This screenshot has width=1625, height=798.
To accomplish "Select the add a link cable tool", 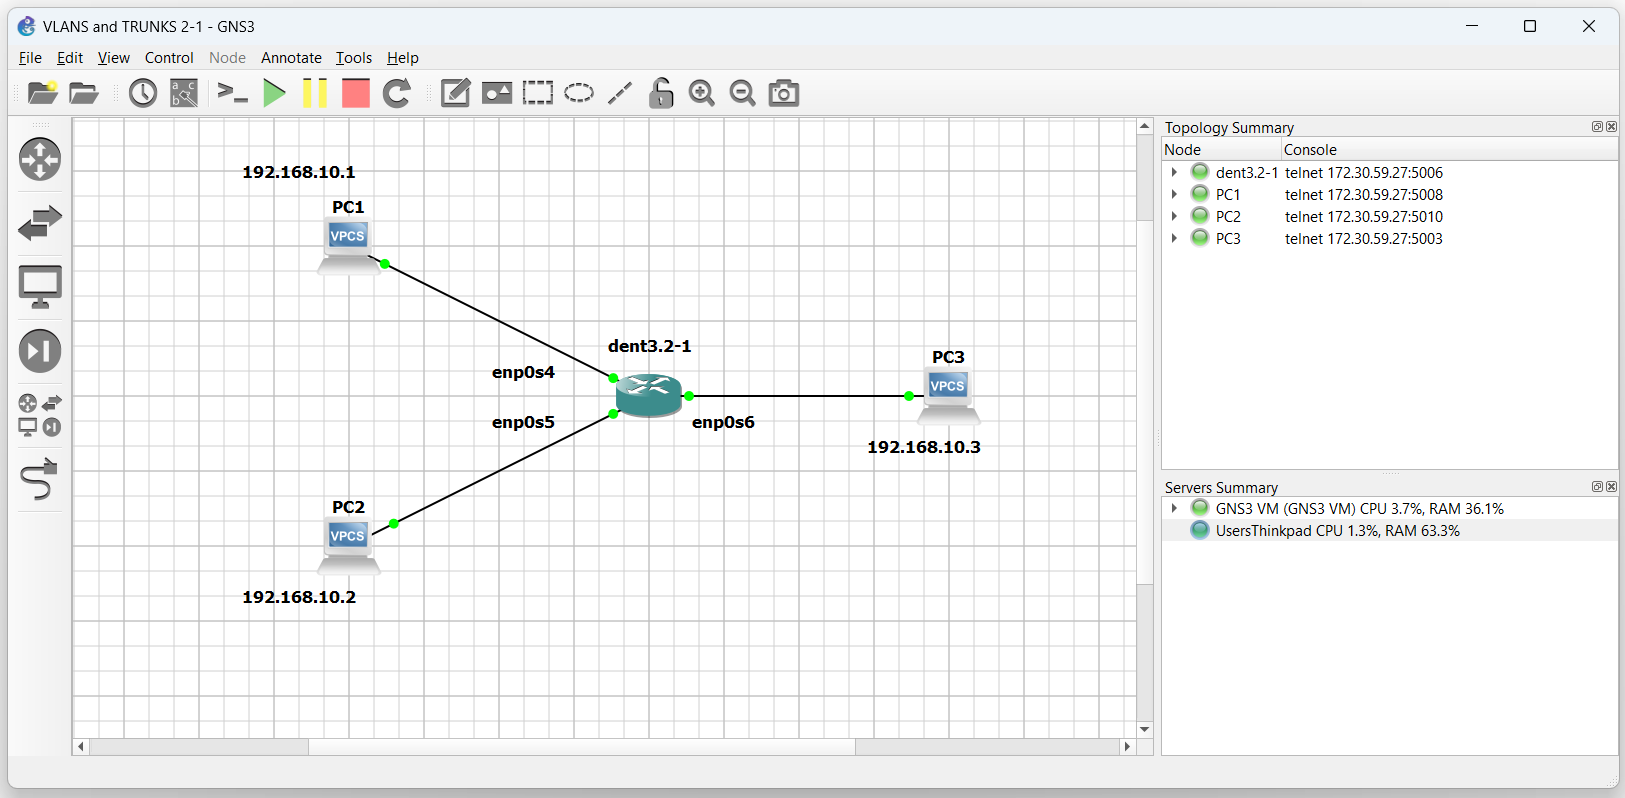I will point(40,479).
